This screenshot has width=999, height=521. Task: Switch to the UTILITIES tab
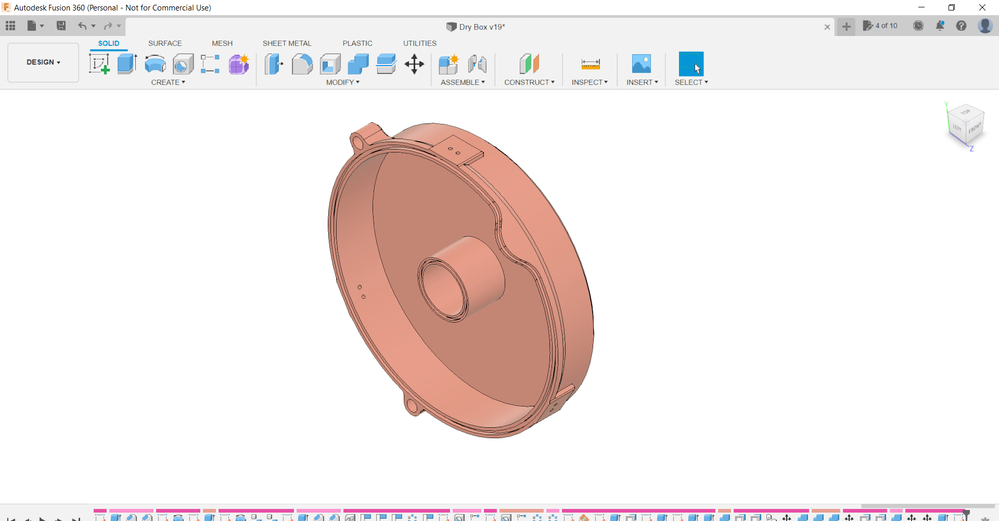tap(419, 43)
